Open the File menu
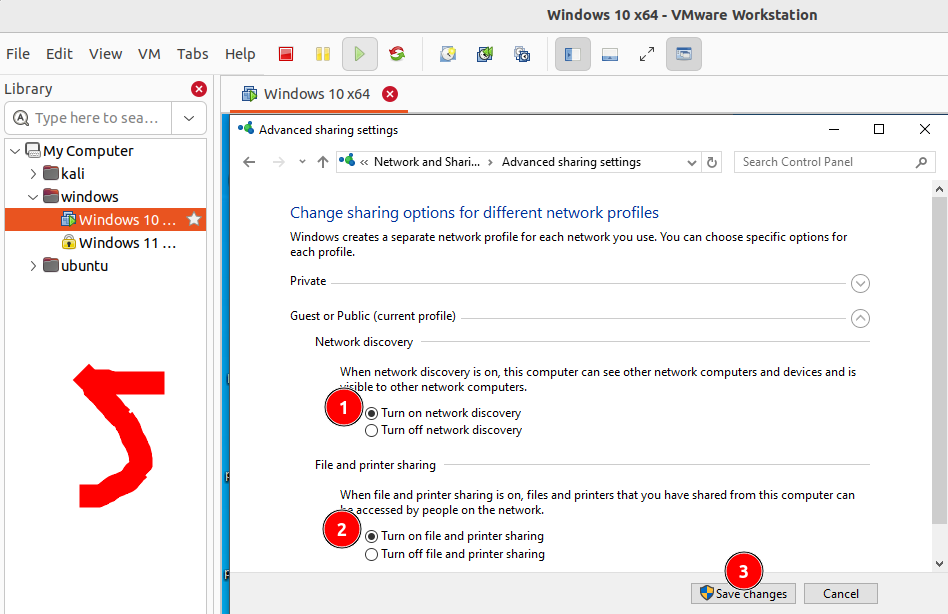The image size is (948, 614). 18,54
